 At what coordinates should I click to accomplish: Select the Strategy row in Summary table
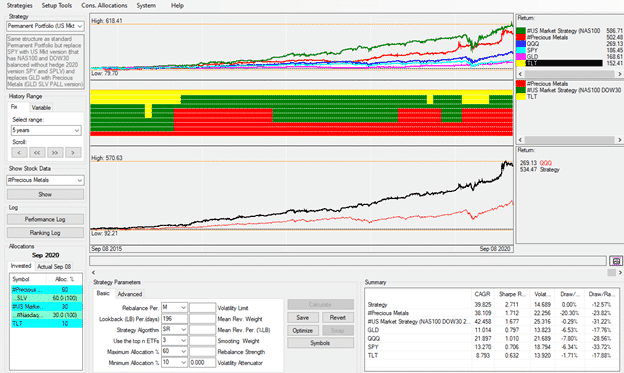coord(491,305)
